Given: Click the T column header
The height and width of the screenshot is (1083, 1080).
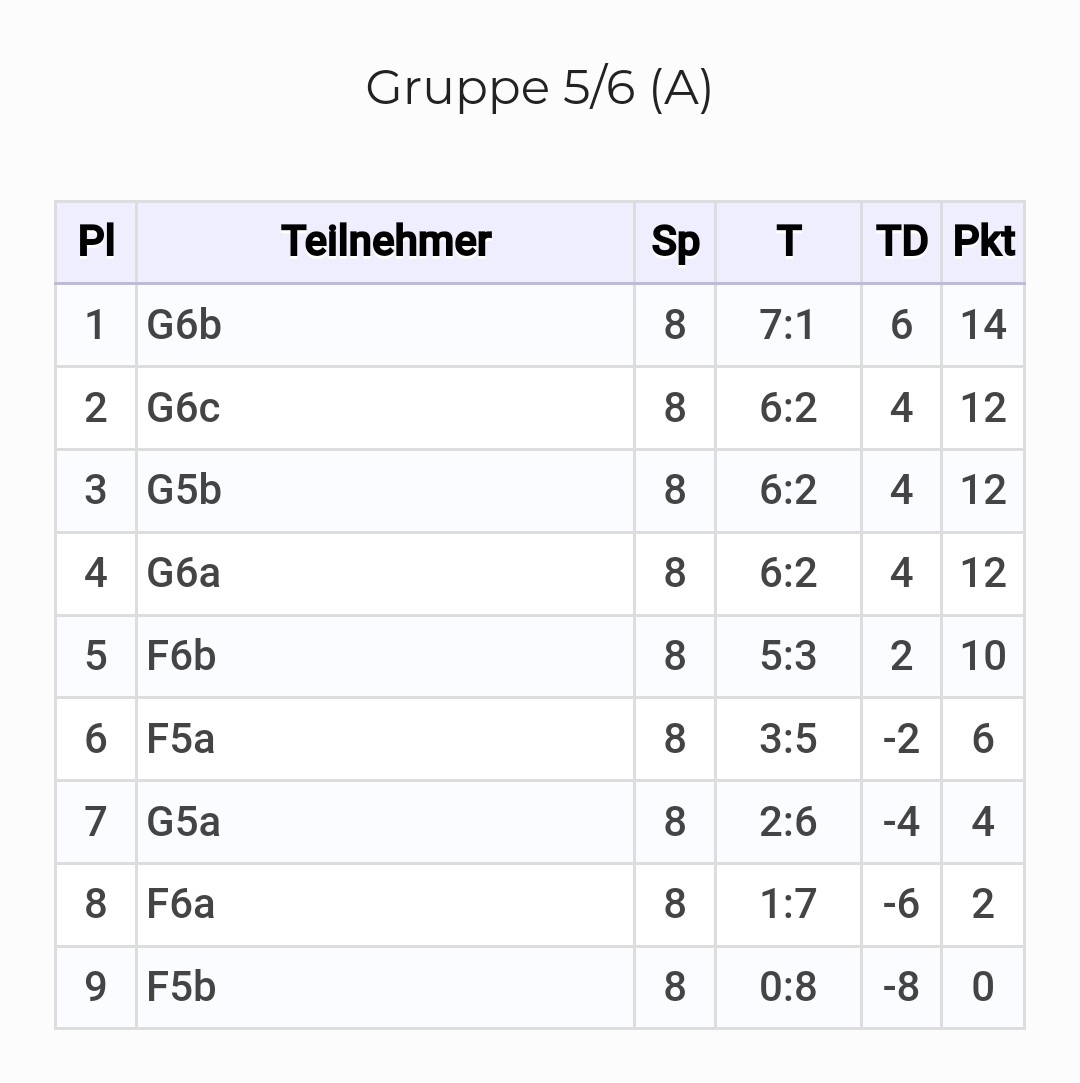Looking at the screenshot, I should pyautogui.click(x=788, y=242).
